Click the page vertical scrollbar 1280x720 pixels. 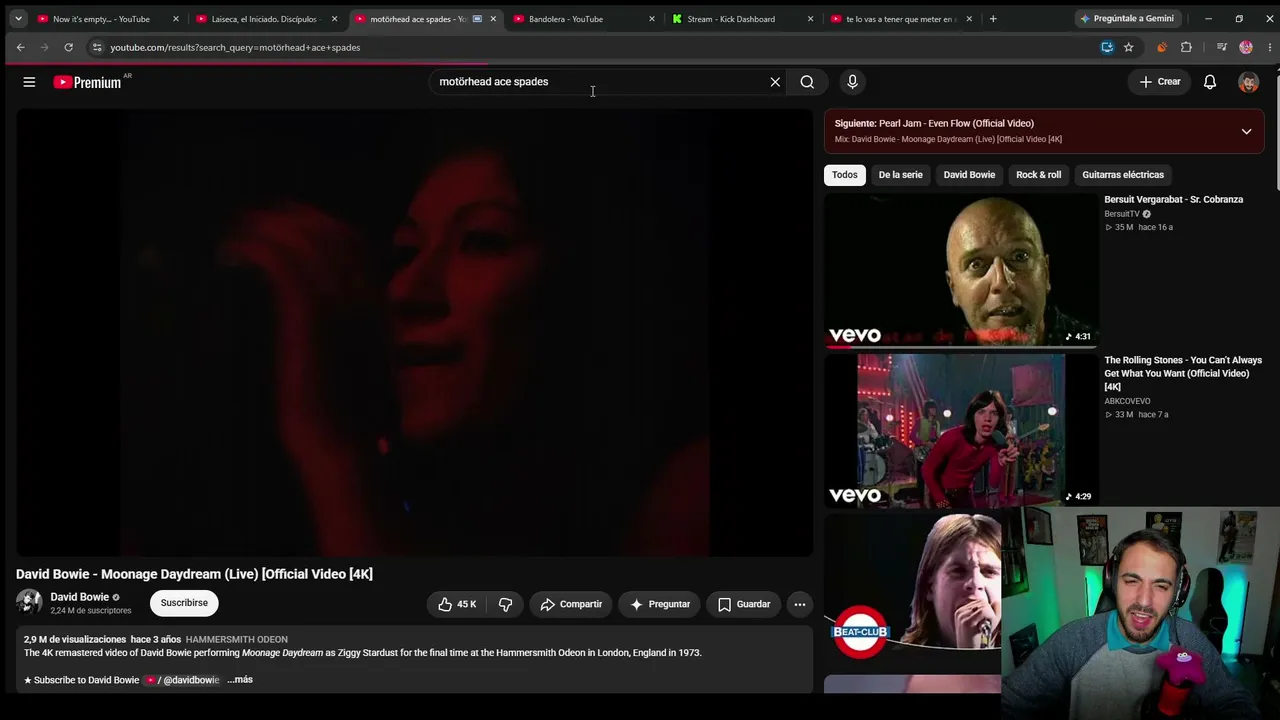1276,130
